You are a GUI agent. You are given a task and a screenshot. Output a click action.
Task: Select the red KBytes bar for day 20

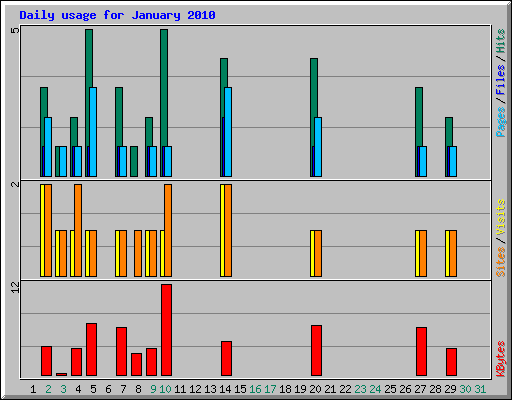[x=316, y=351]
